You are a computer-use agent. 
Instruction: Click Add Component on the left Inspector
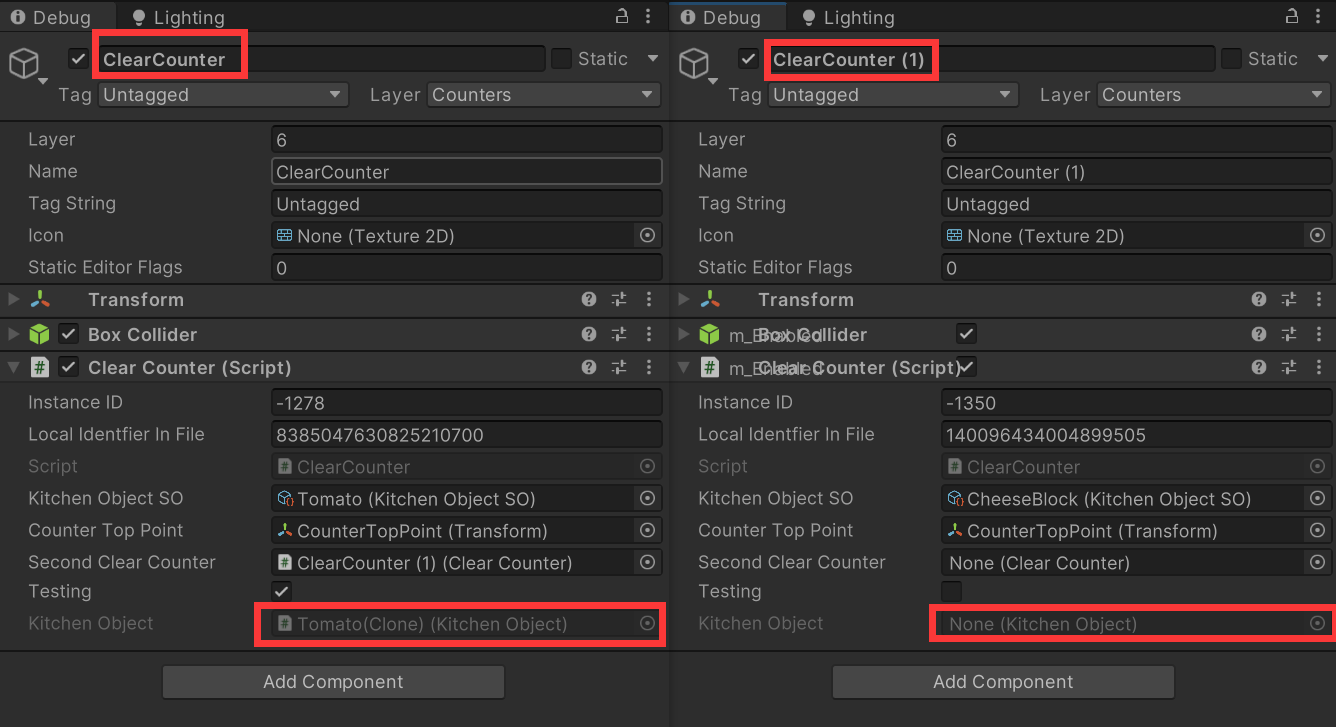coord(333,681)
